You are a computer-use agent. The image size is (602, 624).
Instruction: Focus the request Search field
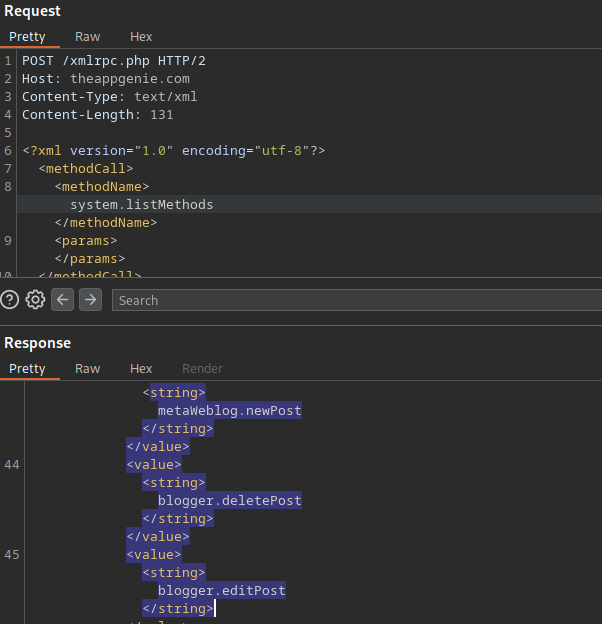pyautogui.click(x=357, y=300)
